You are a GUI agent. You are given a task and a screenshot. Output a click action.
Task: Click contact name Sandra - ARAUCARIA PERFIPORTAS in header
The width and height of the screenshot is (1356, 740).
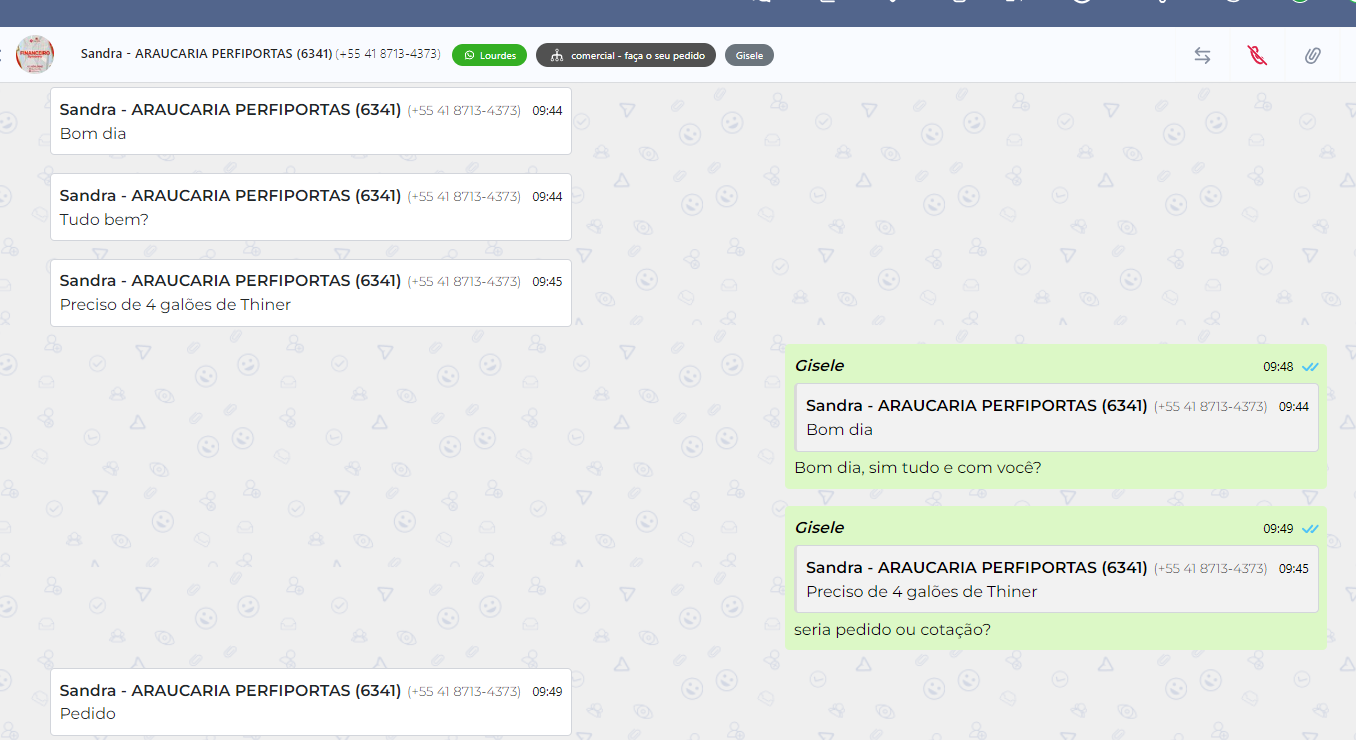pos(206,54)
